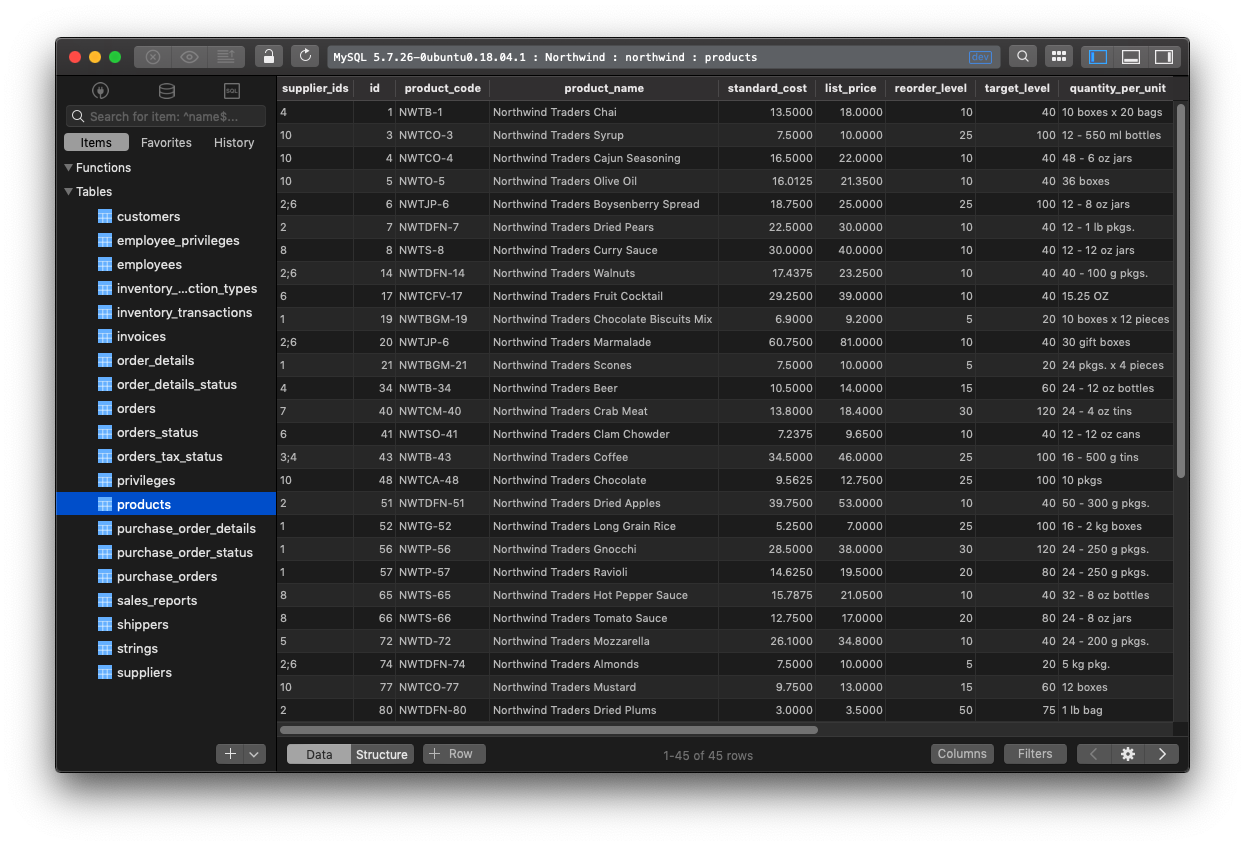Image resolution: width=1245 pixels, height=846 pixels.
Task: Toggle the left sidebar panel button
Action: click(x=1098, y=57)
